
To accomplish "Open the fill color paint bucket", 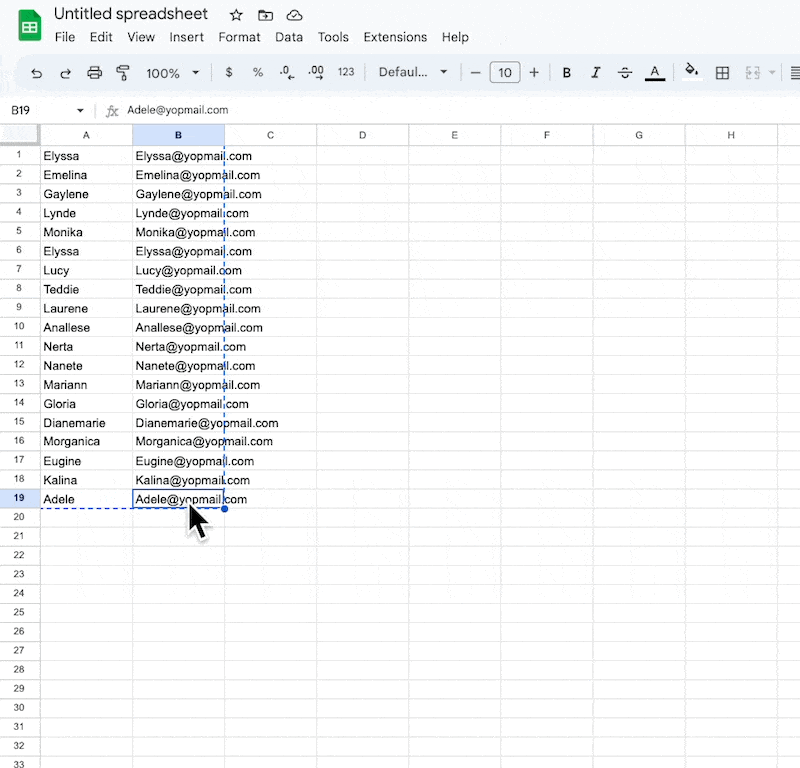I will (x=692, y=71).
